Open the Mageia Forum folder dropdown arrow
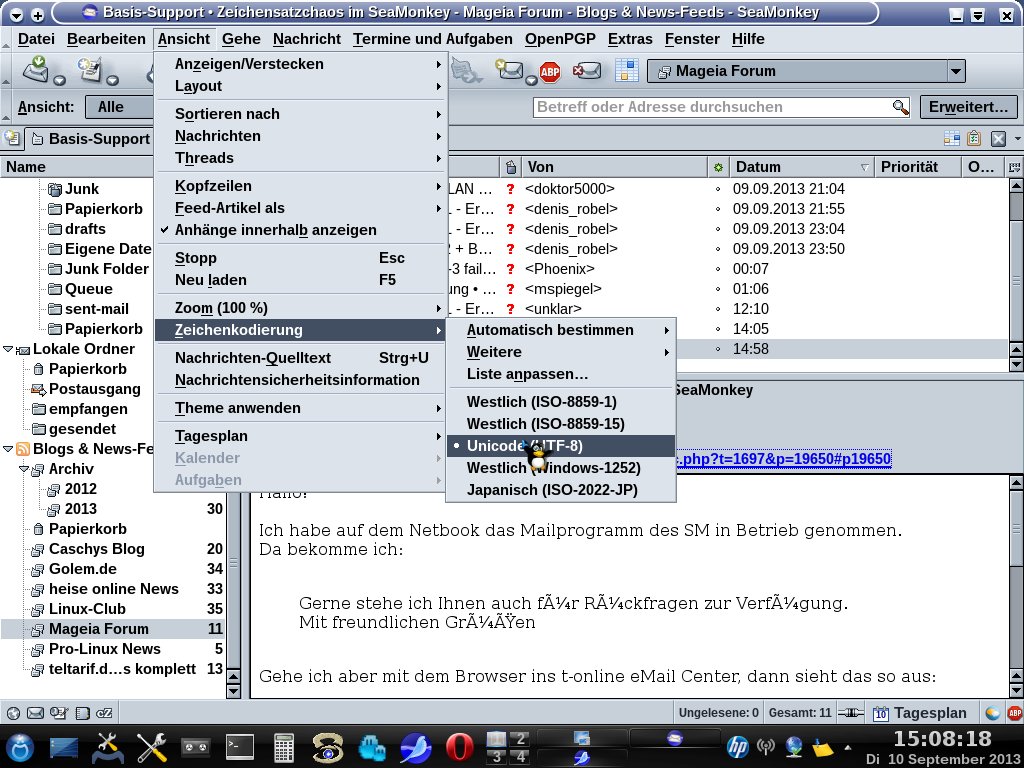Image resolution: width=1024 pixels, height=768 pixels. pos(955,71)
